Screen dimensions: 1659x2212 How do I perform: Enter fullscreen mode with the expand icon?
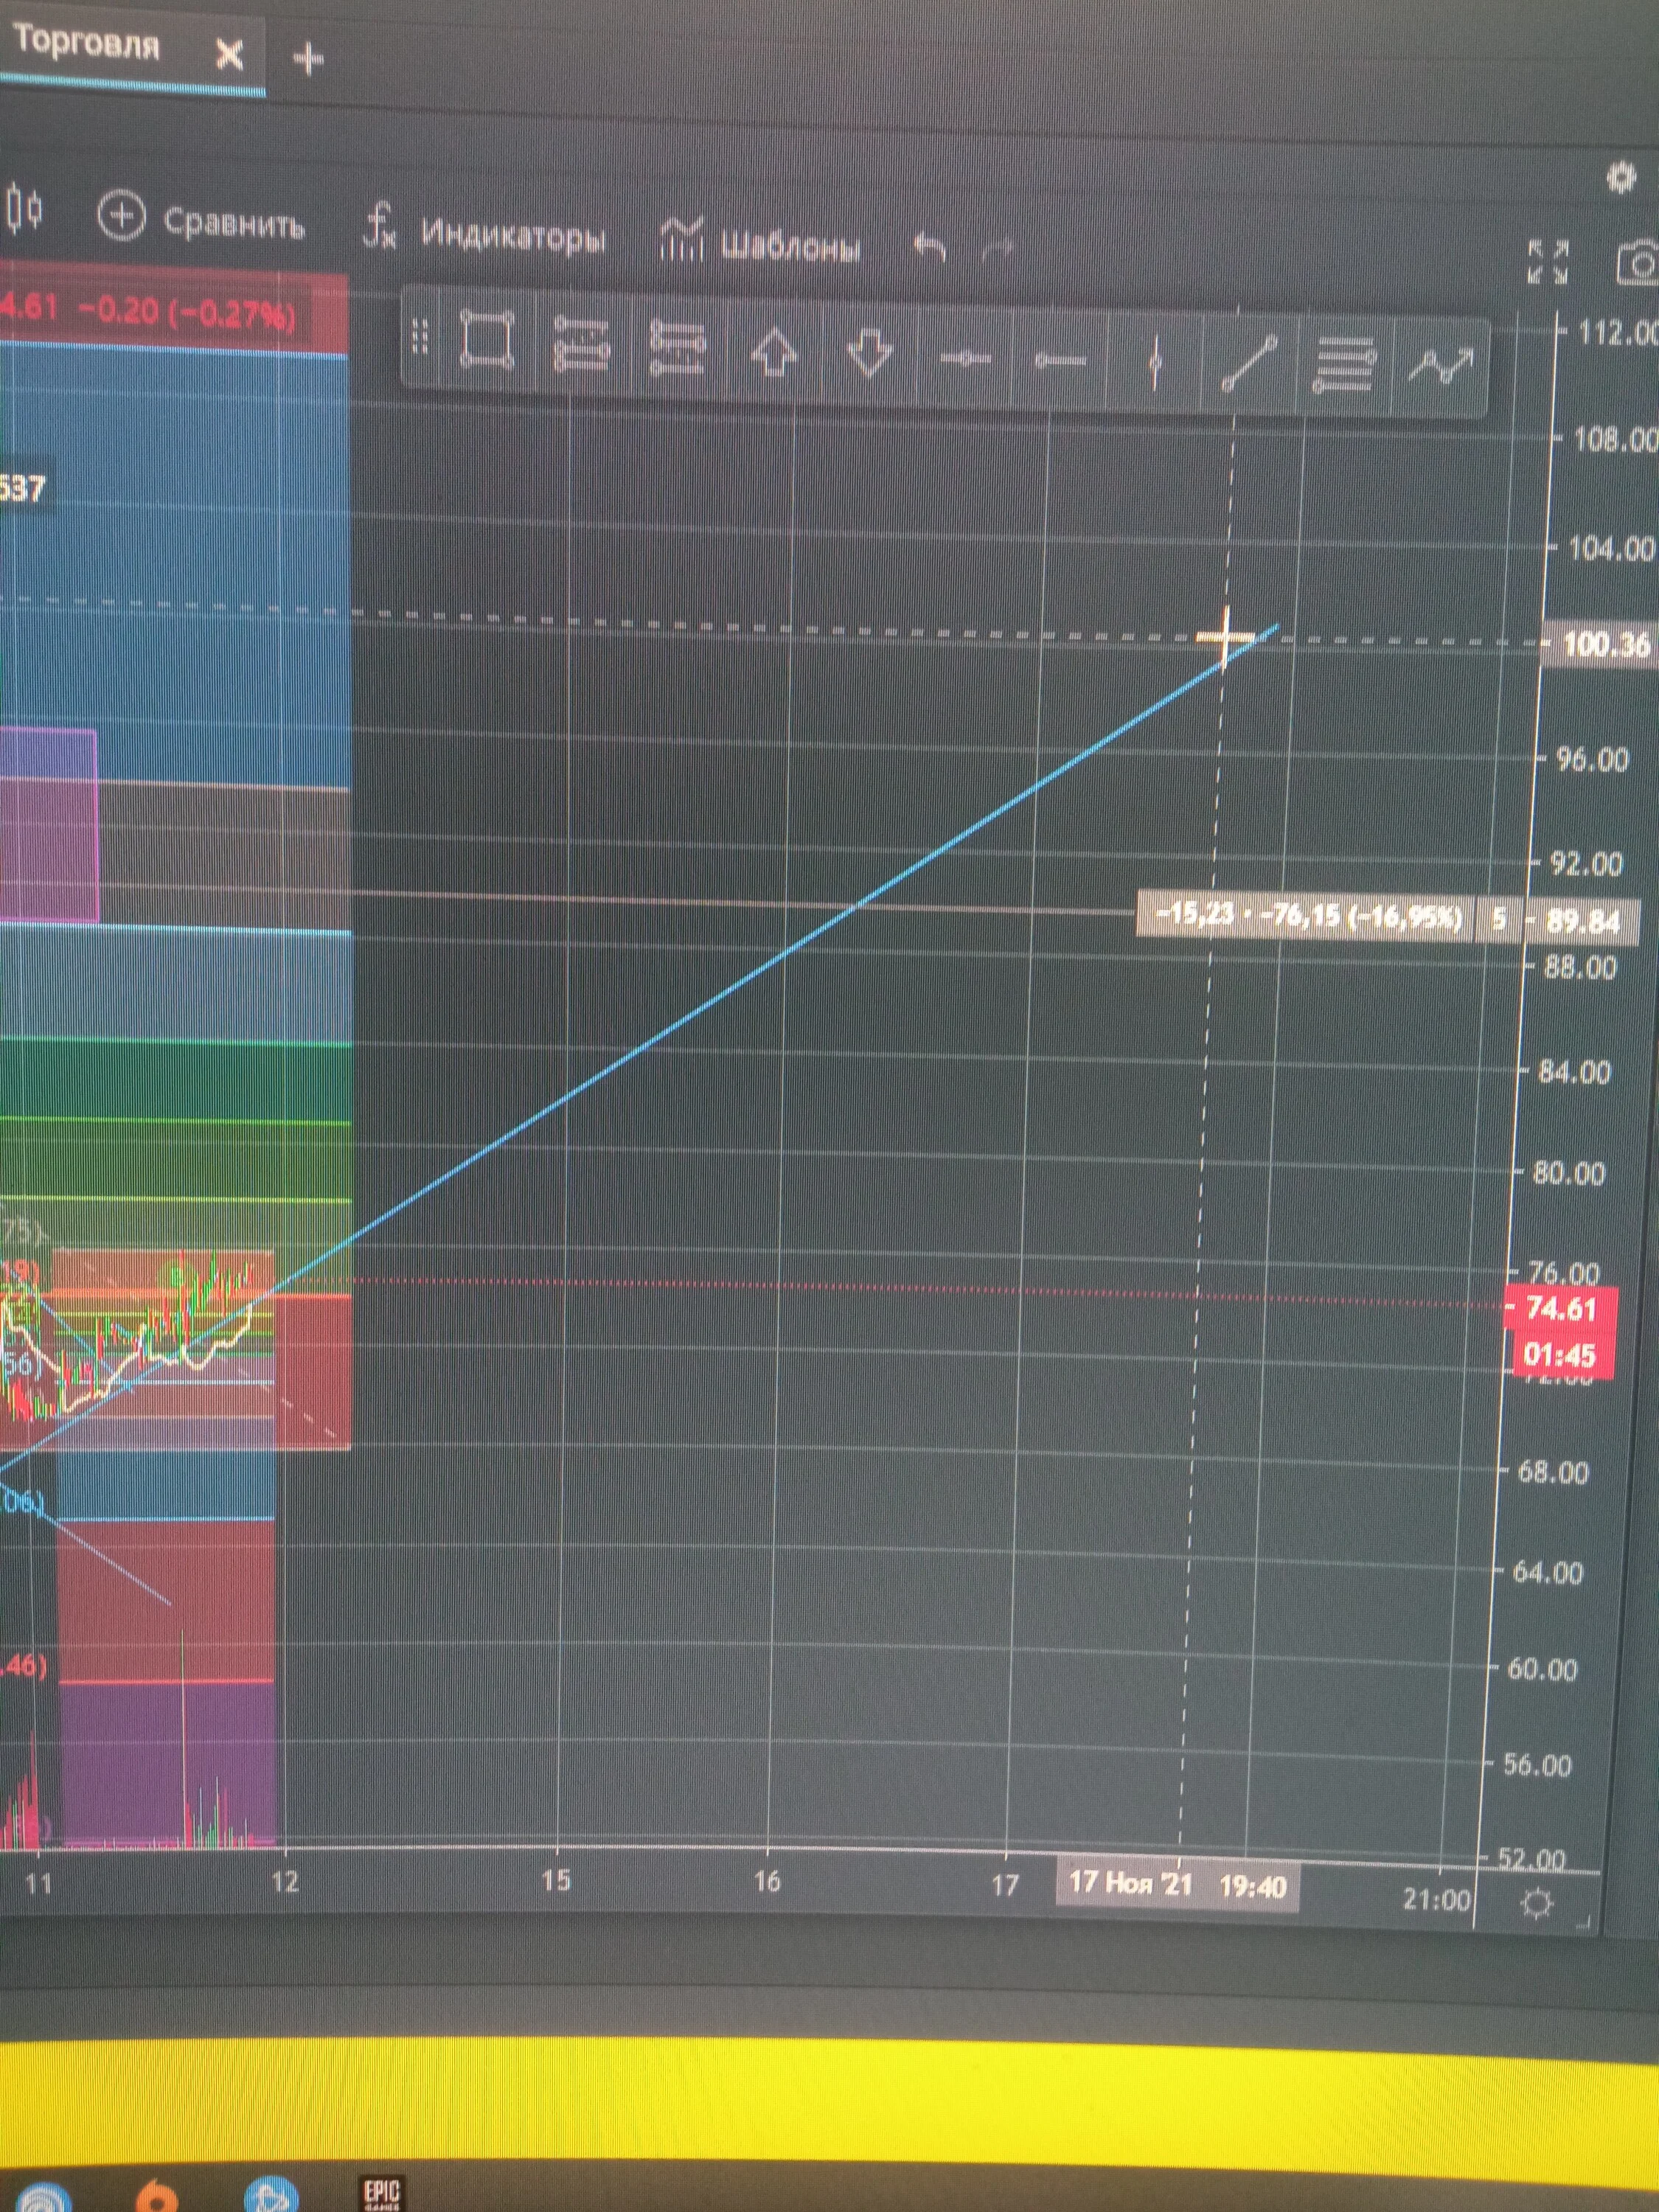(1548, 262)
